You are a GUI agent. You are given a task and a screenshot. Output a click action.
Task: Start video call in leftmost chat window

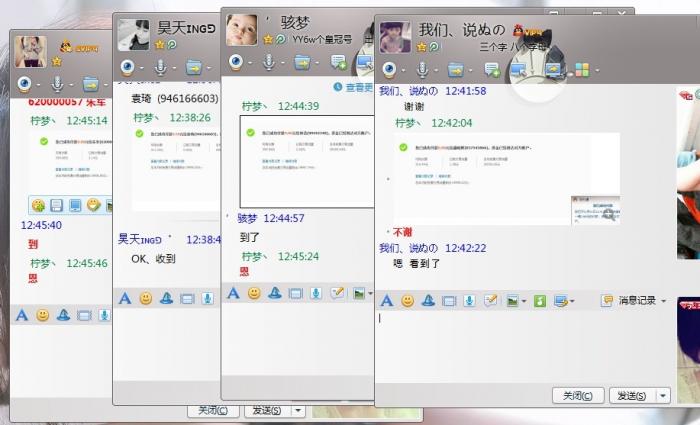24,83
